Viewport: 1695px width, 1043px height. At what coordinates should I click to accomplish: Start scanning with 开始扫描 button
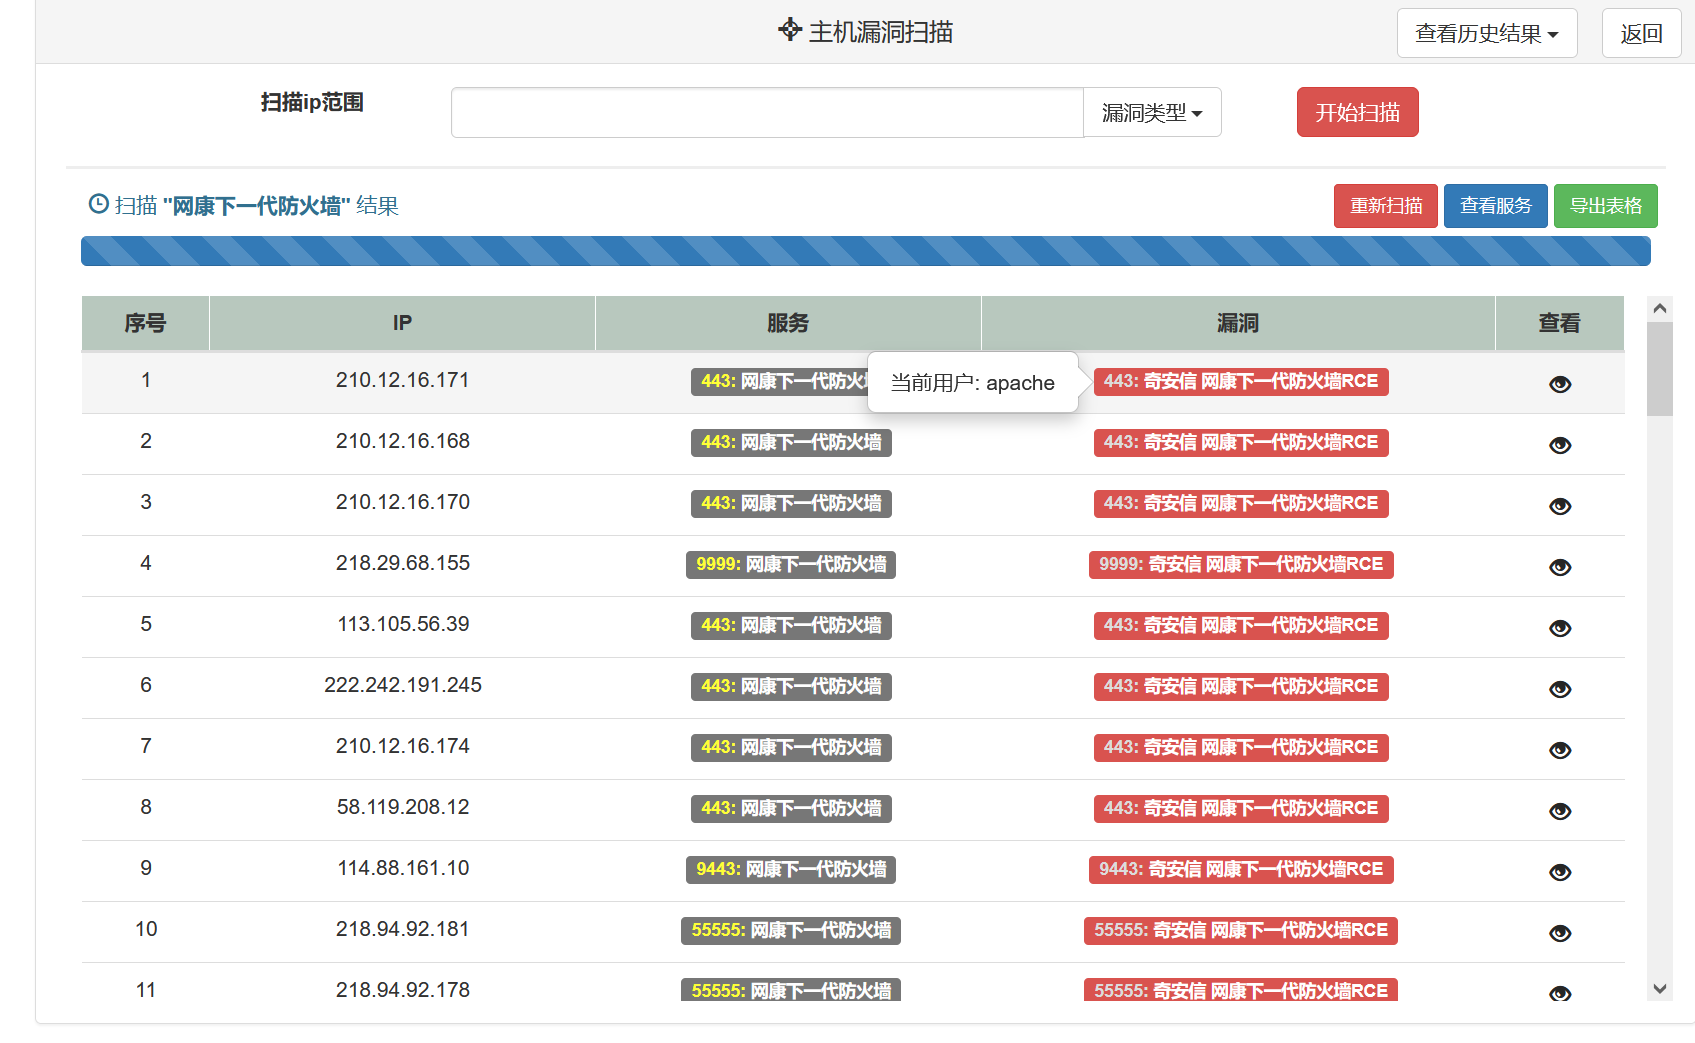[1357, 112]
